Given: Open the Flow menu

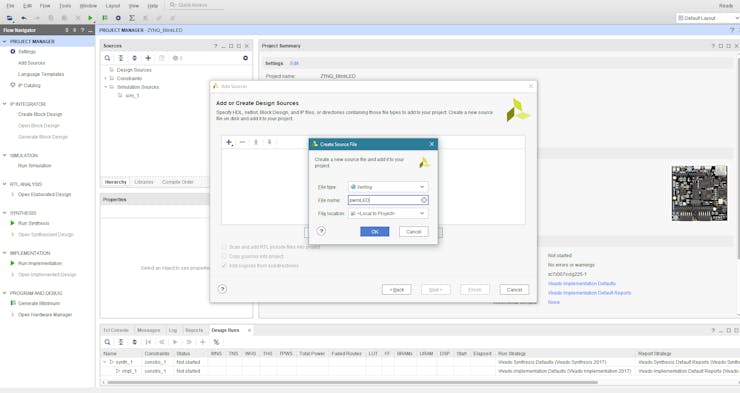Looking at the screenshot, I should pyautogui.click(x=45, y=6).
